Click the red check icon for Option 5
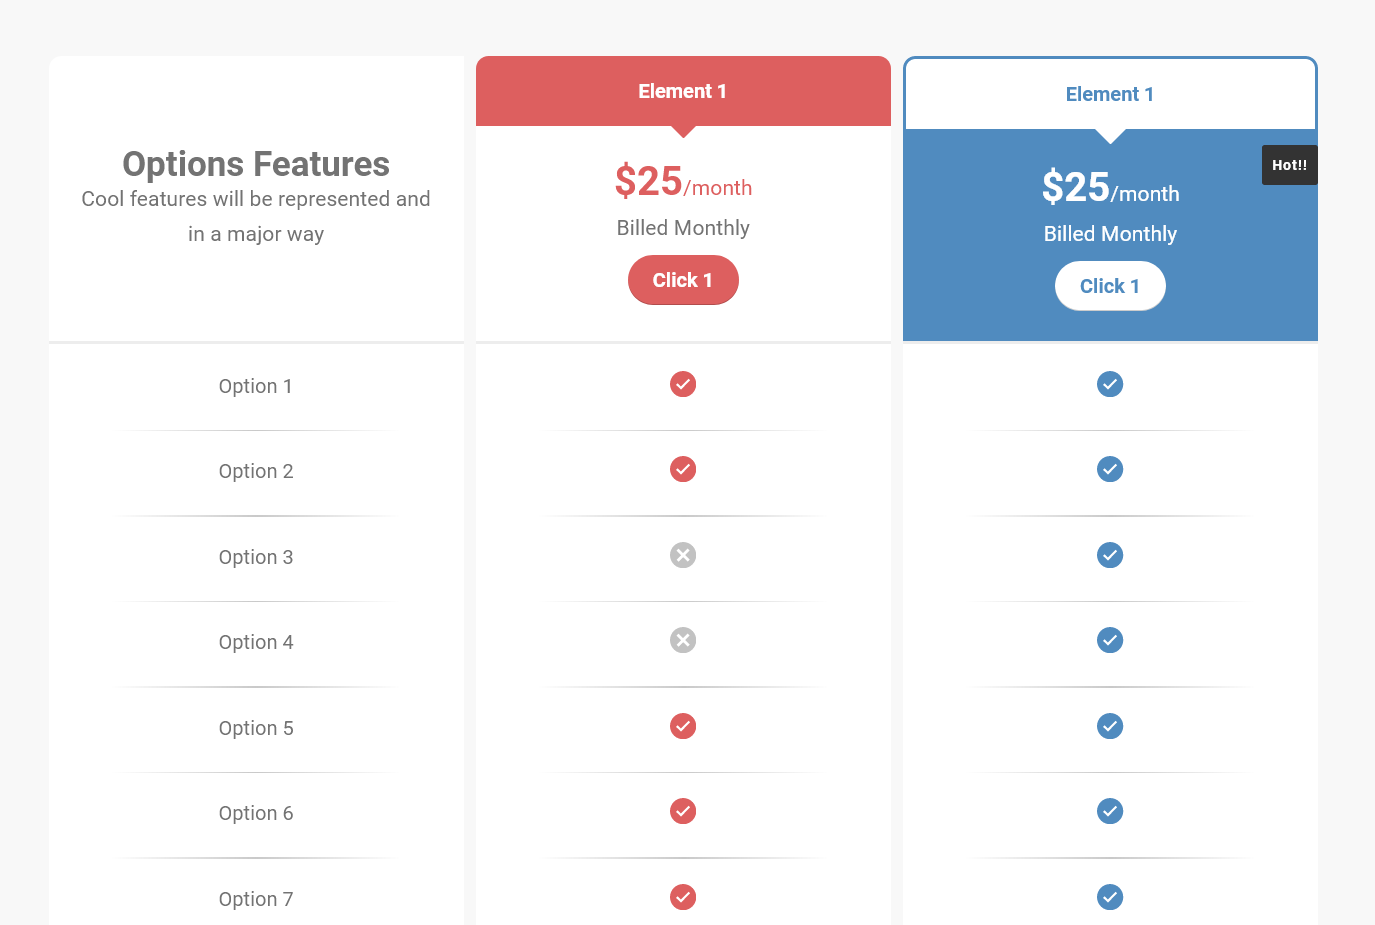The height and width of the screenshot is (925, 1375). [683, 726]
